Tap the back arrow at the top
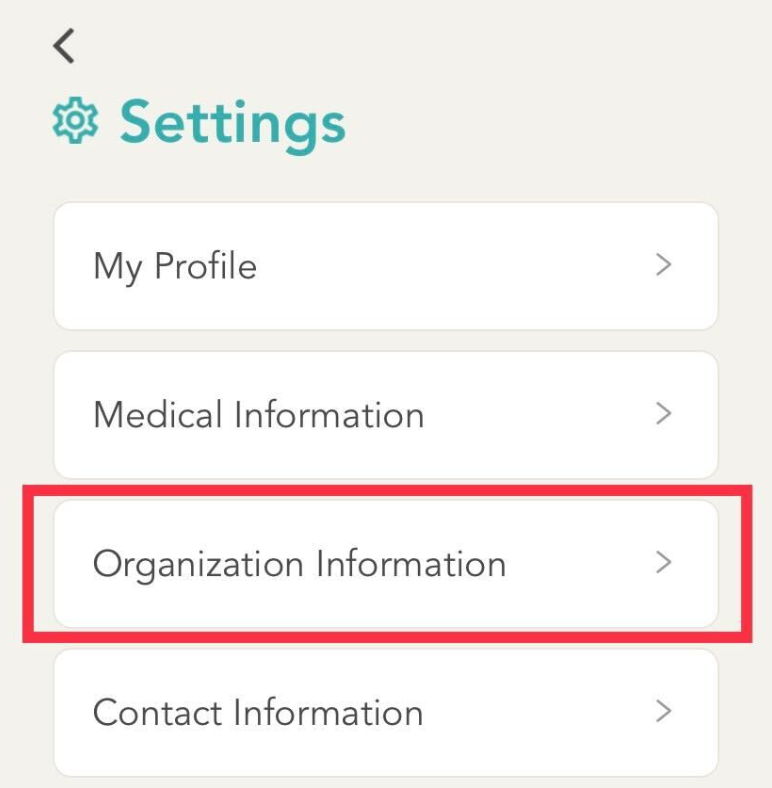The width and height of the screenshot is (772, 788). point(64,46)
